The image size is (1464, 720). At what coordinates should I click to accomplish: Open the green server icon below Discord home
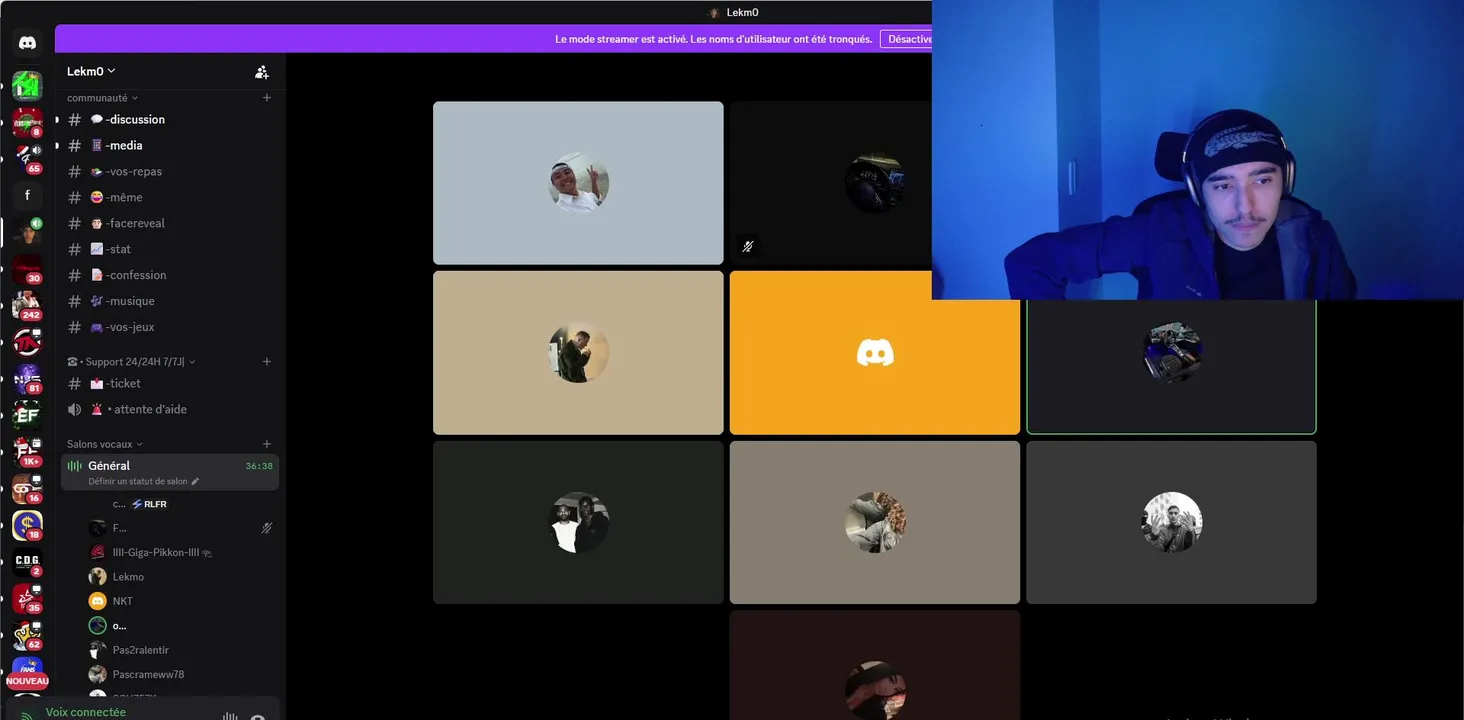(27, 86)
